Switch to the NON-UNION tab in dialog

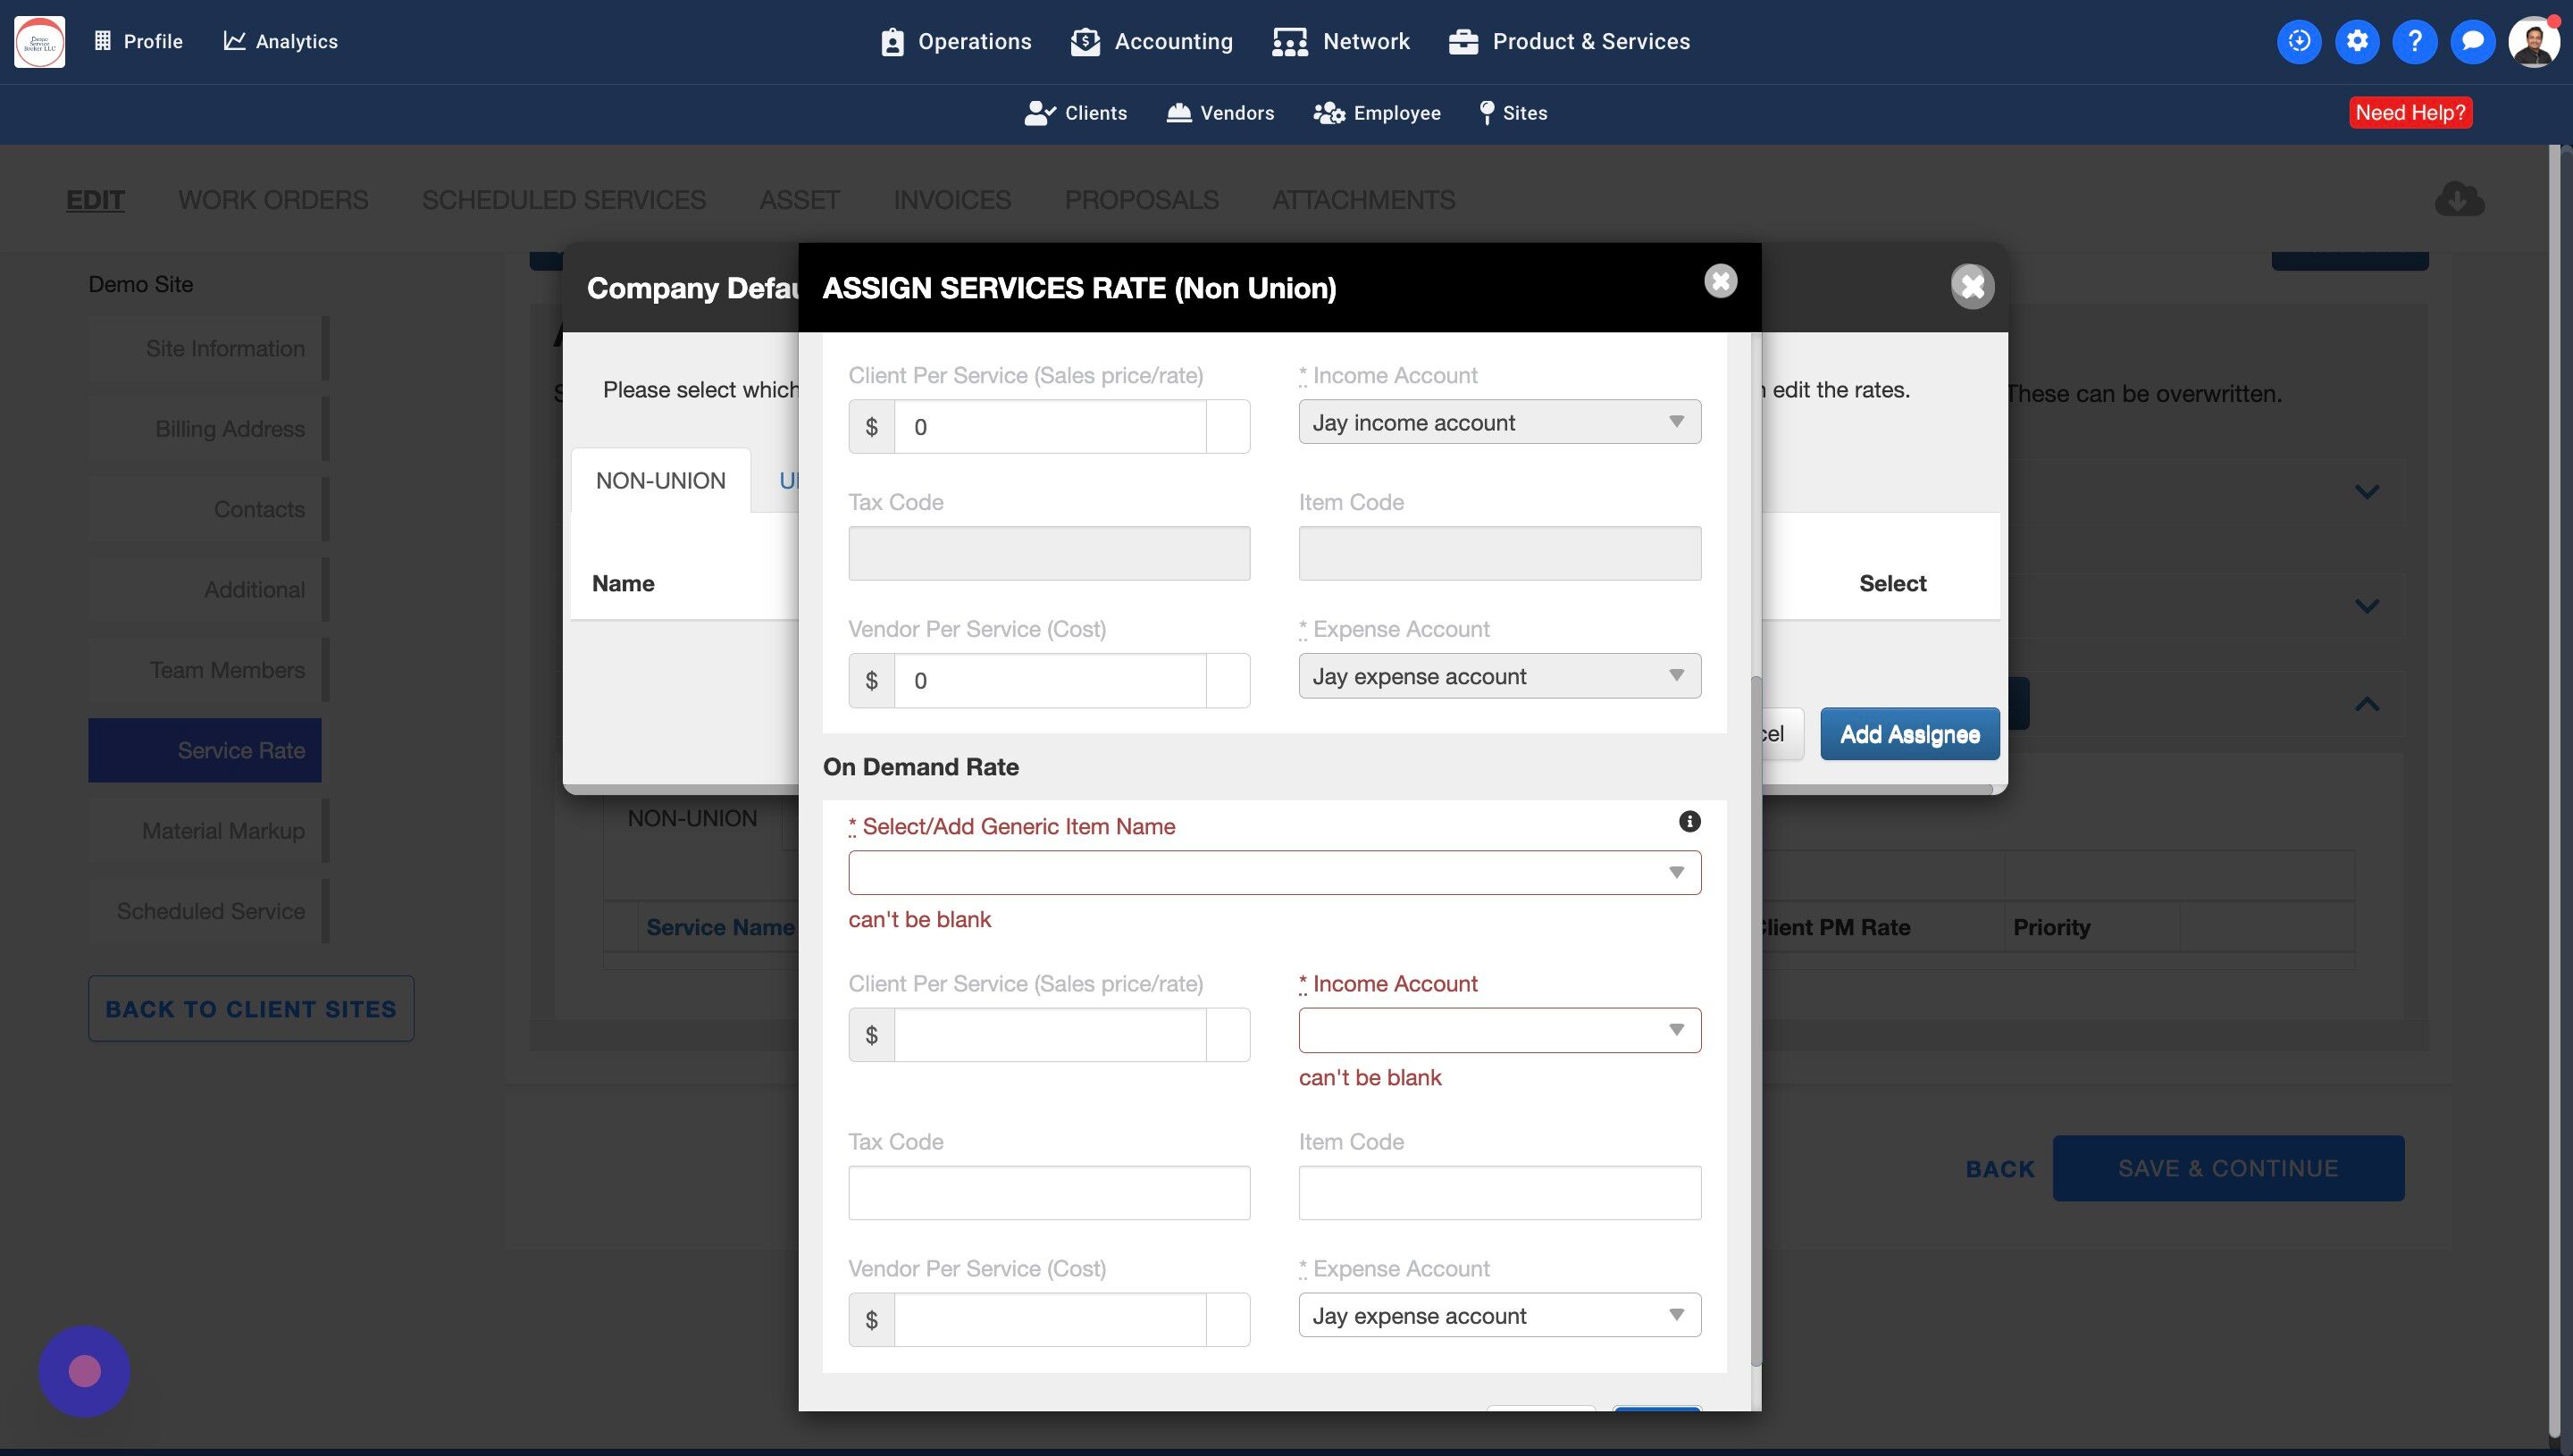(x=660, y=481)
